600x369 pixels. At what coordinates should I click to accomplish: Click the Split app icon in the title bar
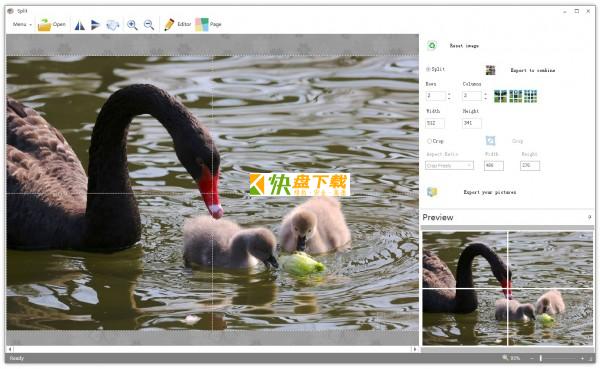(x=10, y=11)
